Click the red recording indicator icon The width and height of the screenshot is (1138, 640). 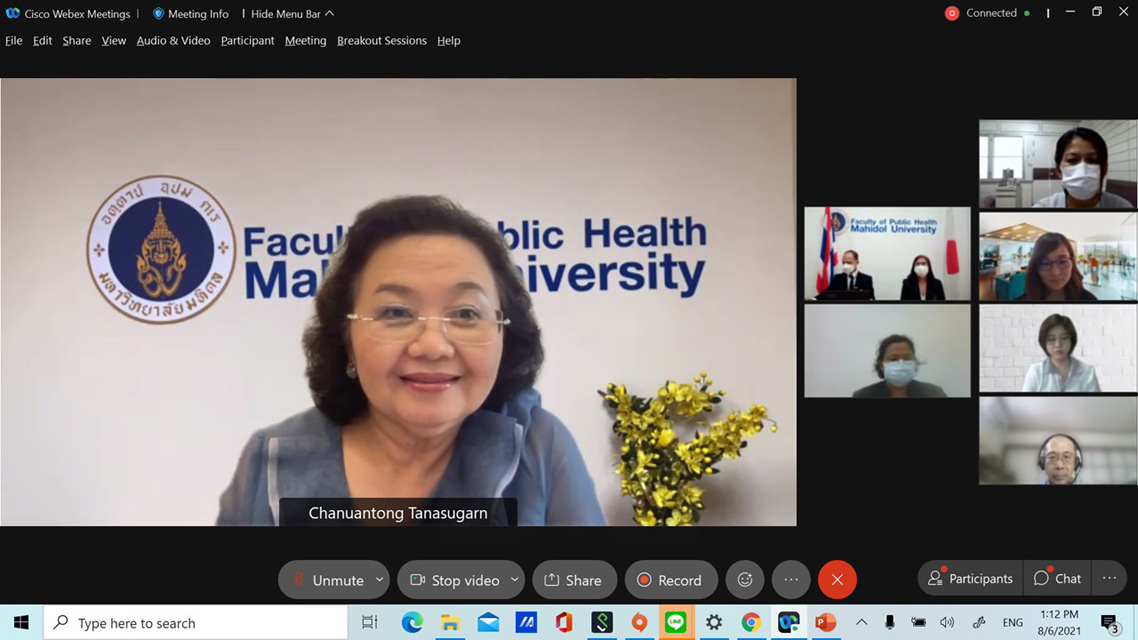click(x=951, y=13)
